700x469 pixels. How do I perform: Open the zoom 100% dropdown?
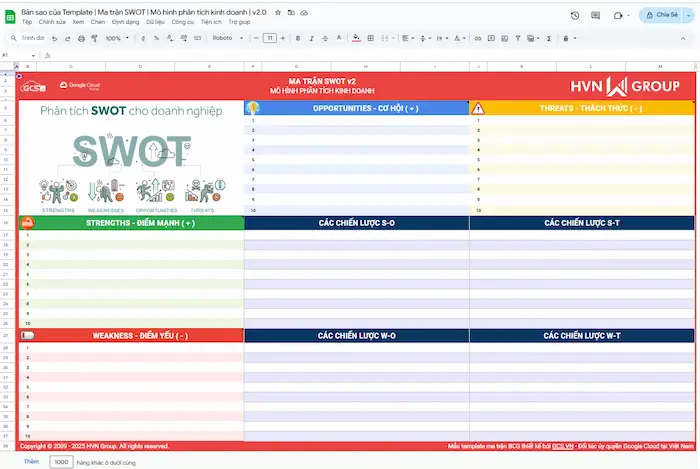click(x=115, y=38)
